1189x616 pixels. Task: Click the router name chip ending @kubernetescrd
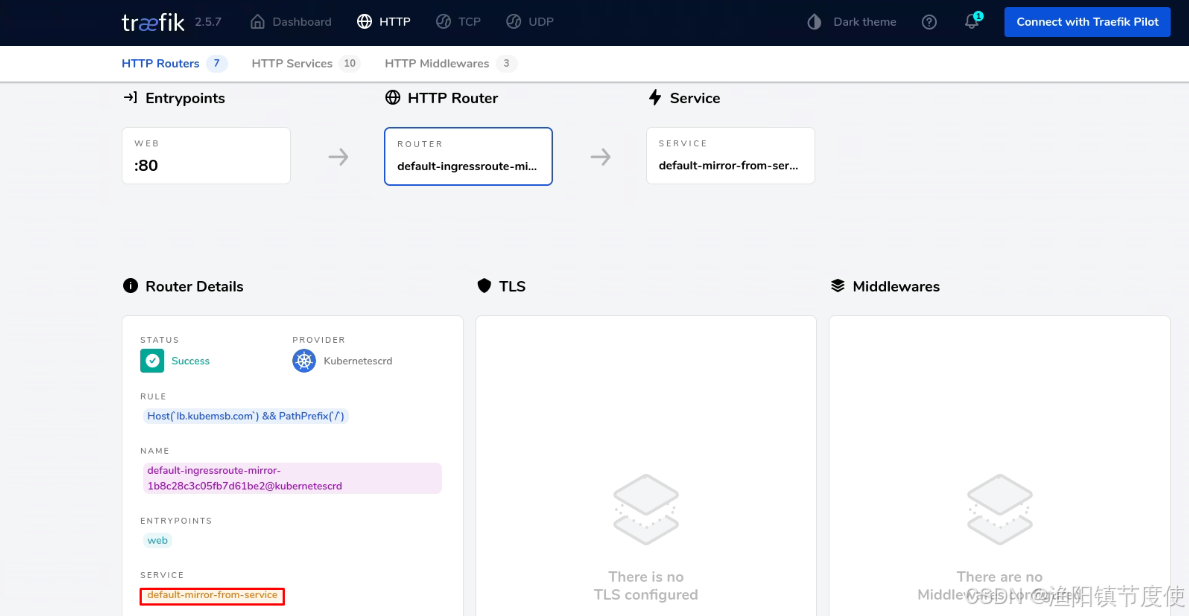point(292,478)
